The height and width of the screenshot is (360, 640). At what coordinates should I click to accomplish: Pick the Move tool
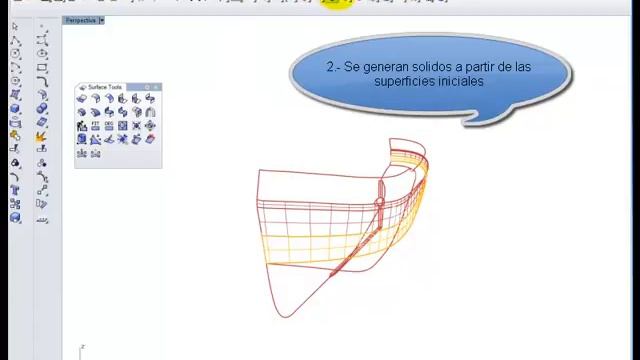pyautogui.click(x=42, y=191)
